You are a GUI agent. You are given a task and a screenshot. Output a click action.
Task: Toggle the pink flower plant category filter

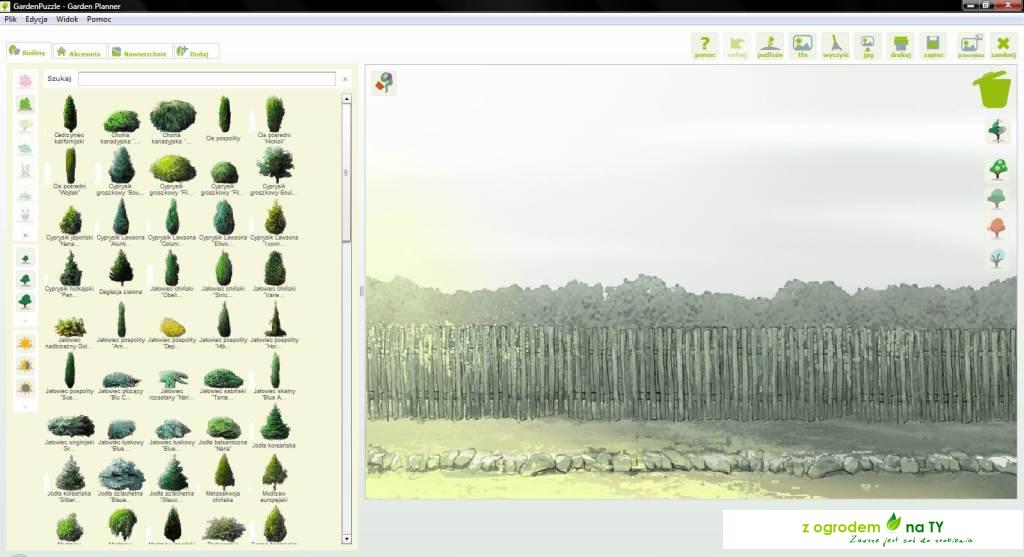point(25,81)
